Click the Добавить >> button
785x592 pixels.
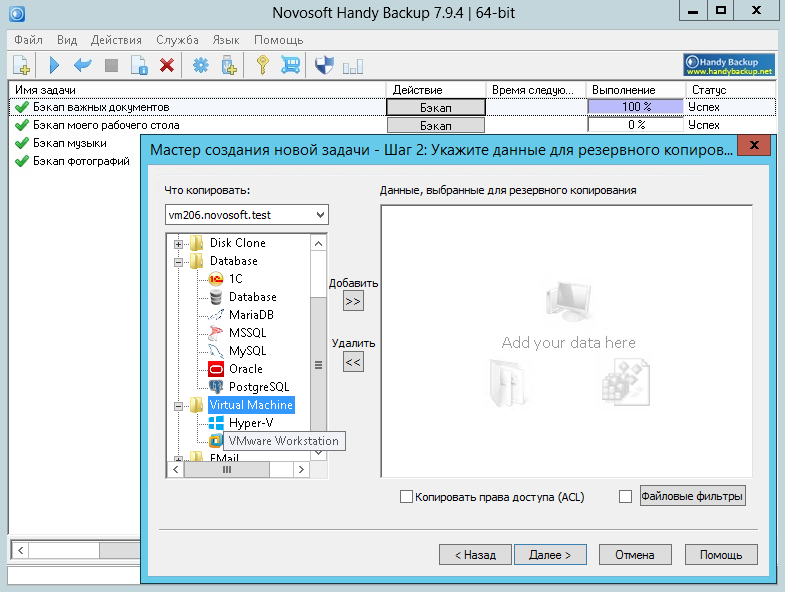click(x=353, y=302)
